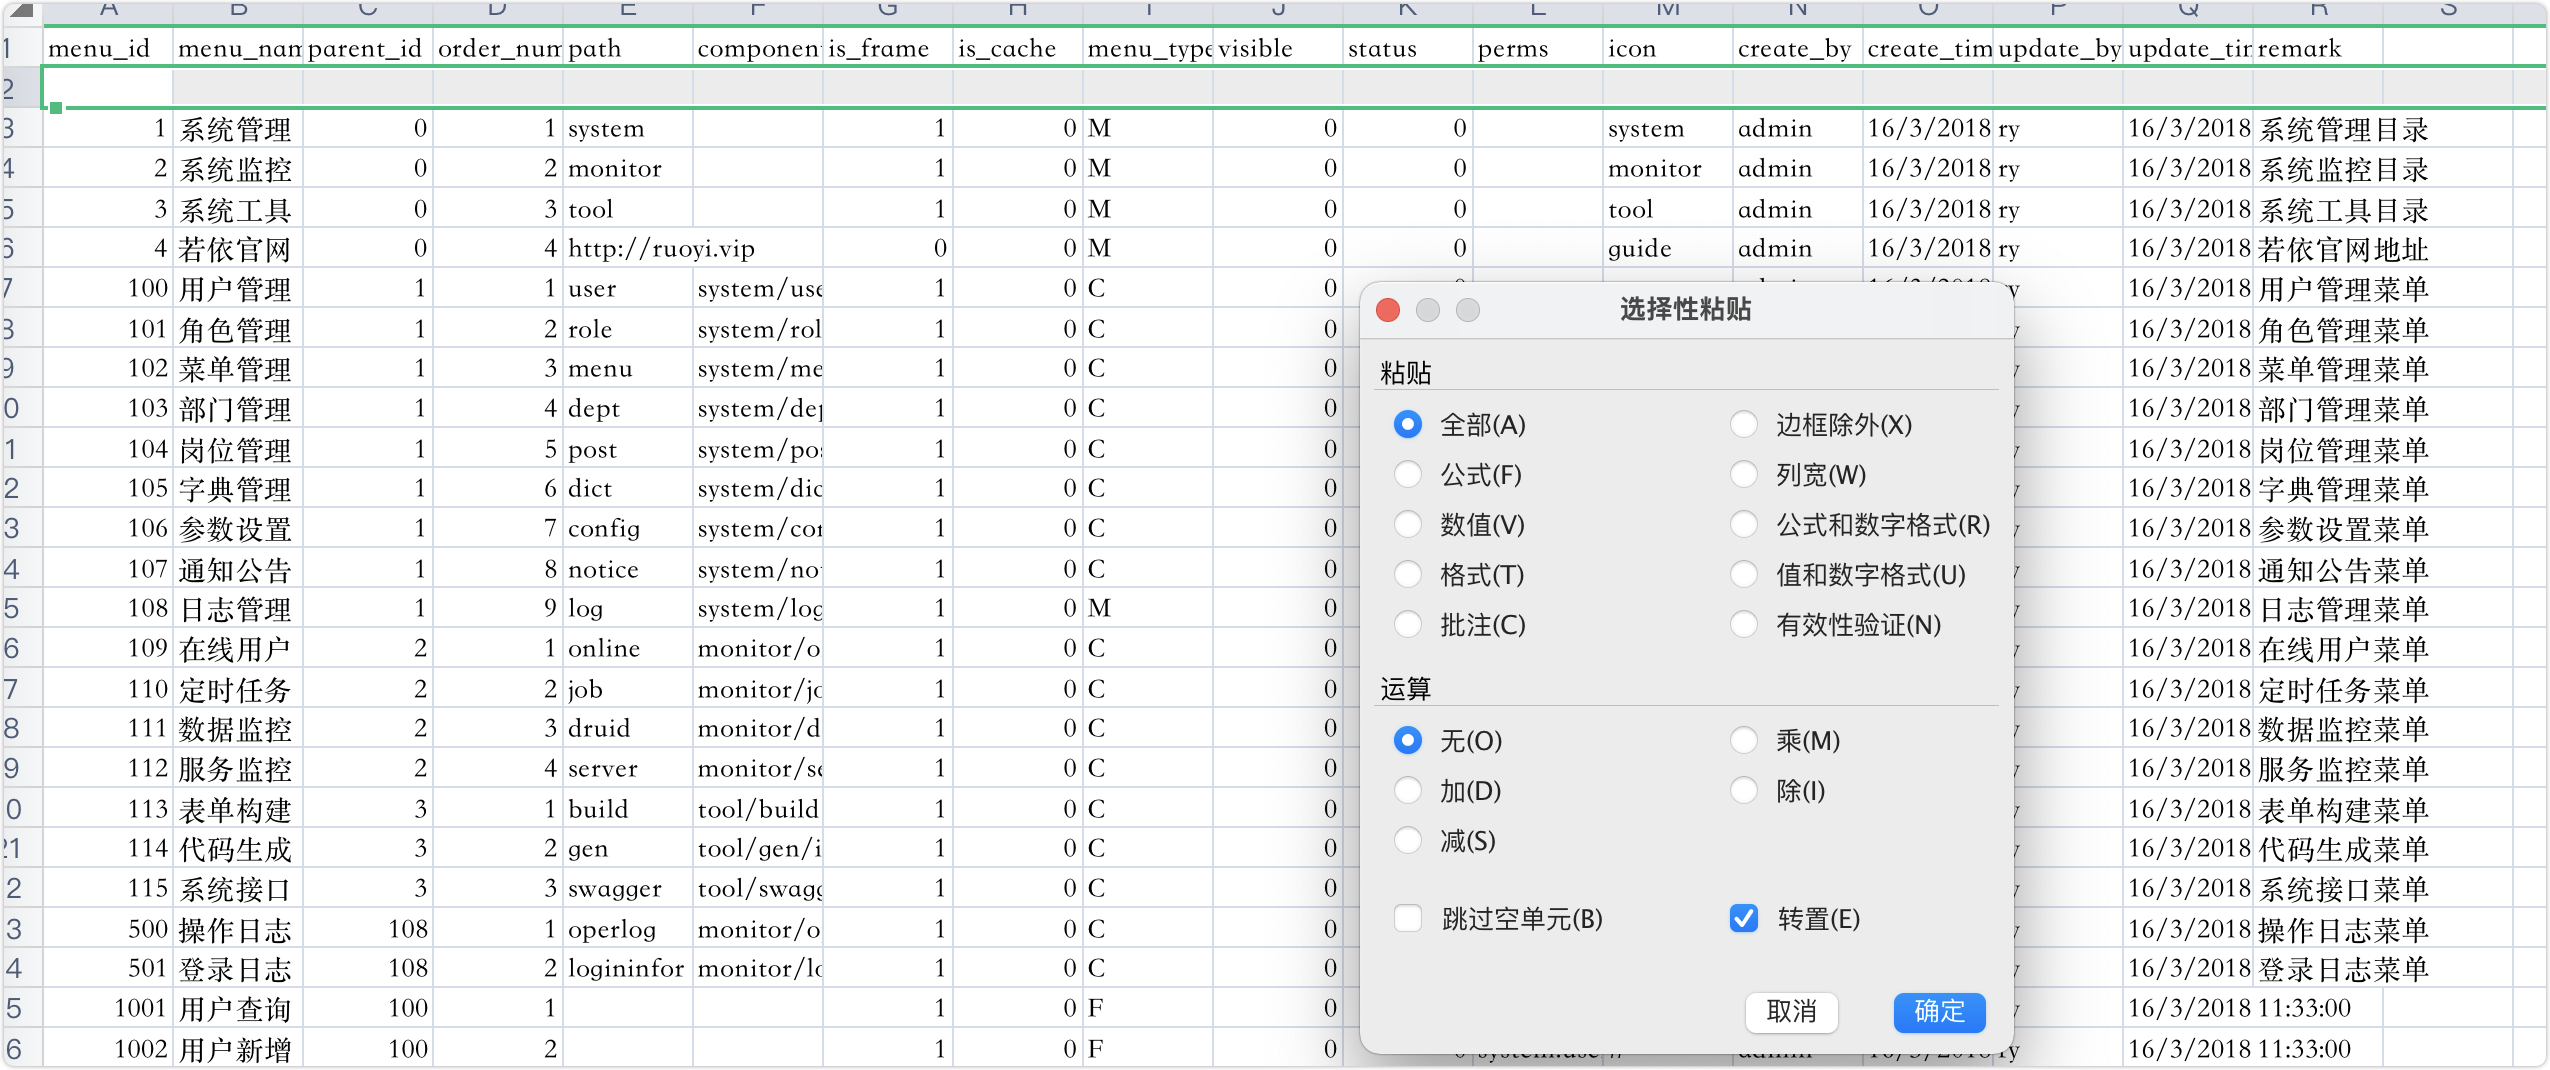Click the http://ruoyi.vip path cell

(x=661, y=248)
